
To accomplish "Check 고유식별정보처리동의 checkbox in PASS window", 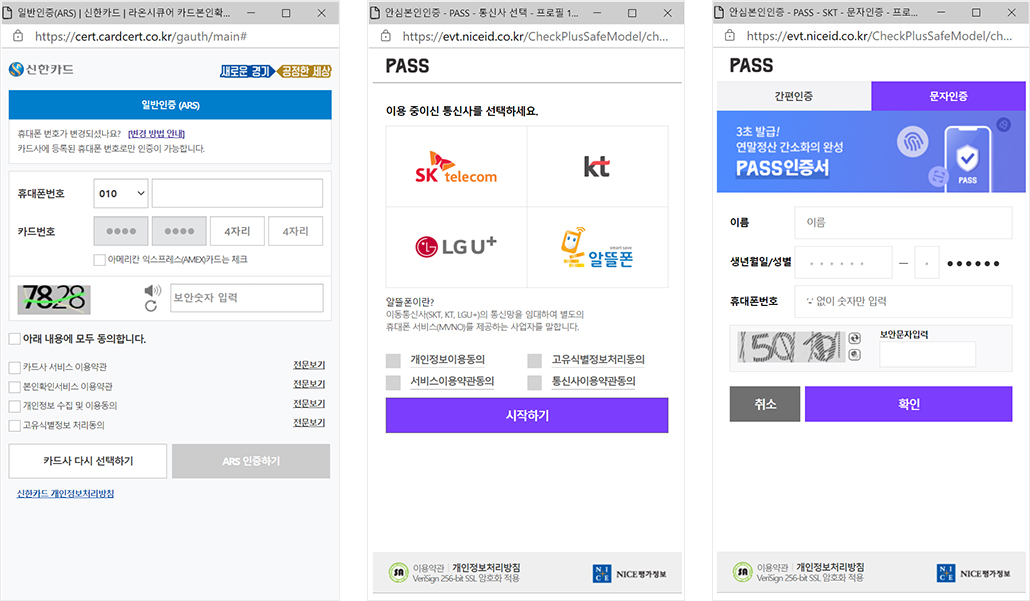I will click(x=535, y=361).
